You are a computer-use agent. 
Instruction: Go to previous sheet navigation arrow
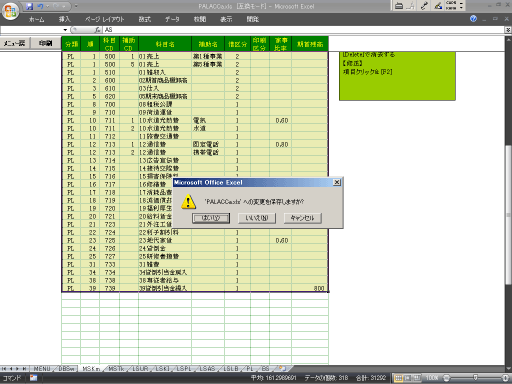pos(11,369)
